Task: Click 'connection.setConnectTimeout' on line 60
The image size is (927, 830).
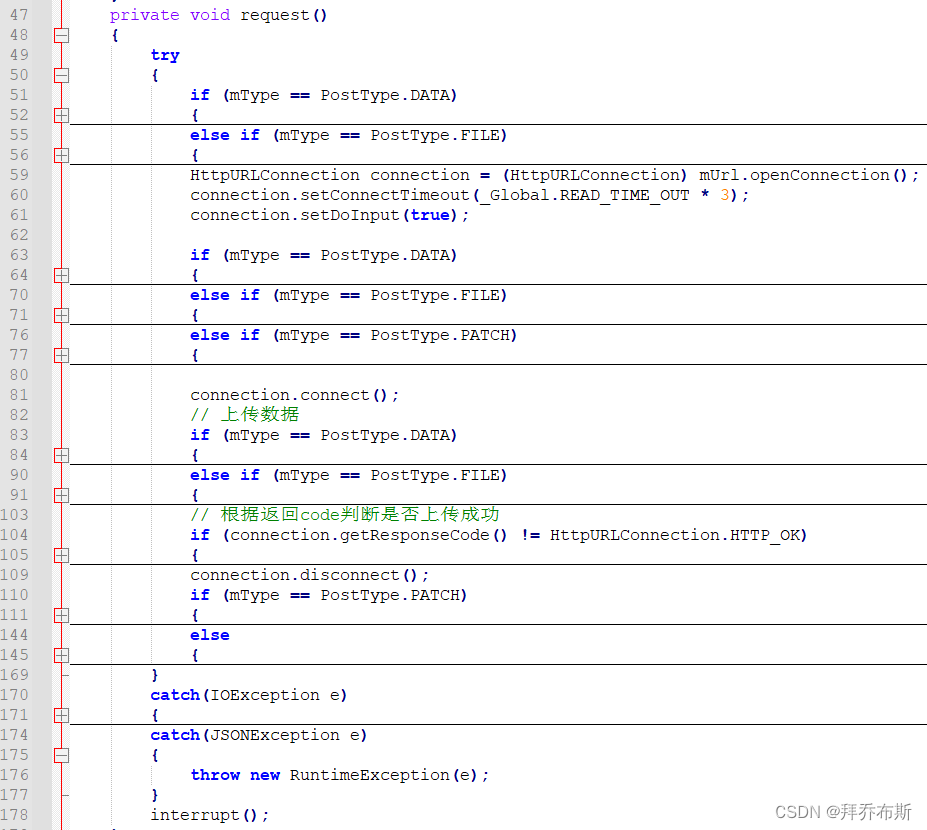Action: (329, 195)
